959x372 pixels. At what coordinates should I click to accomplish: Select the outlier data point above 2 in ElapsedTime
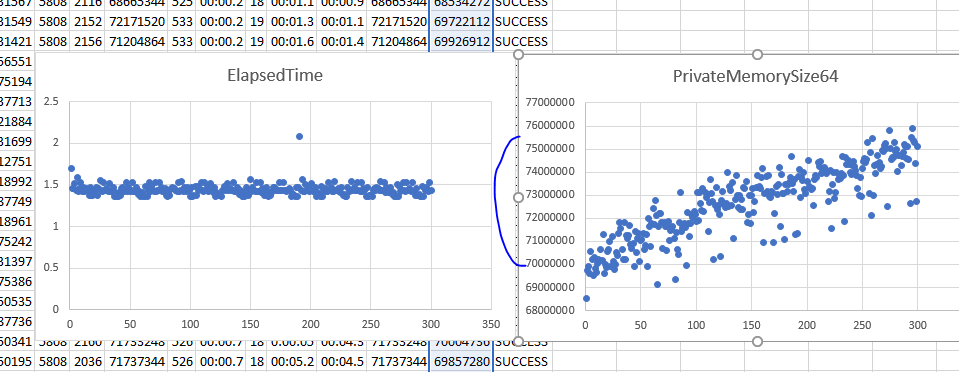[x=299, y=136]
